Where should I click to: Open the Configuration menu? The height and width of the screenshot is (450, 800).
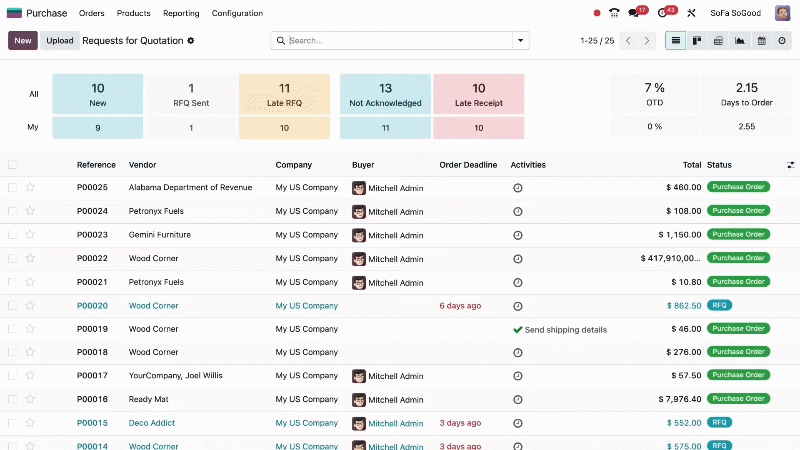237,13
